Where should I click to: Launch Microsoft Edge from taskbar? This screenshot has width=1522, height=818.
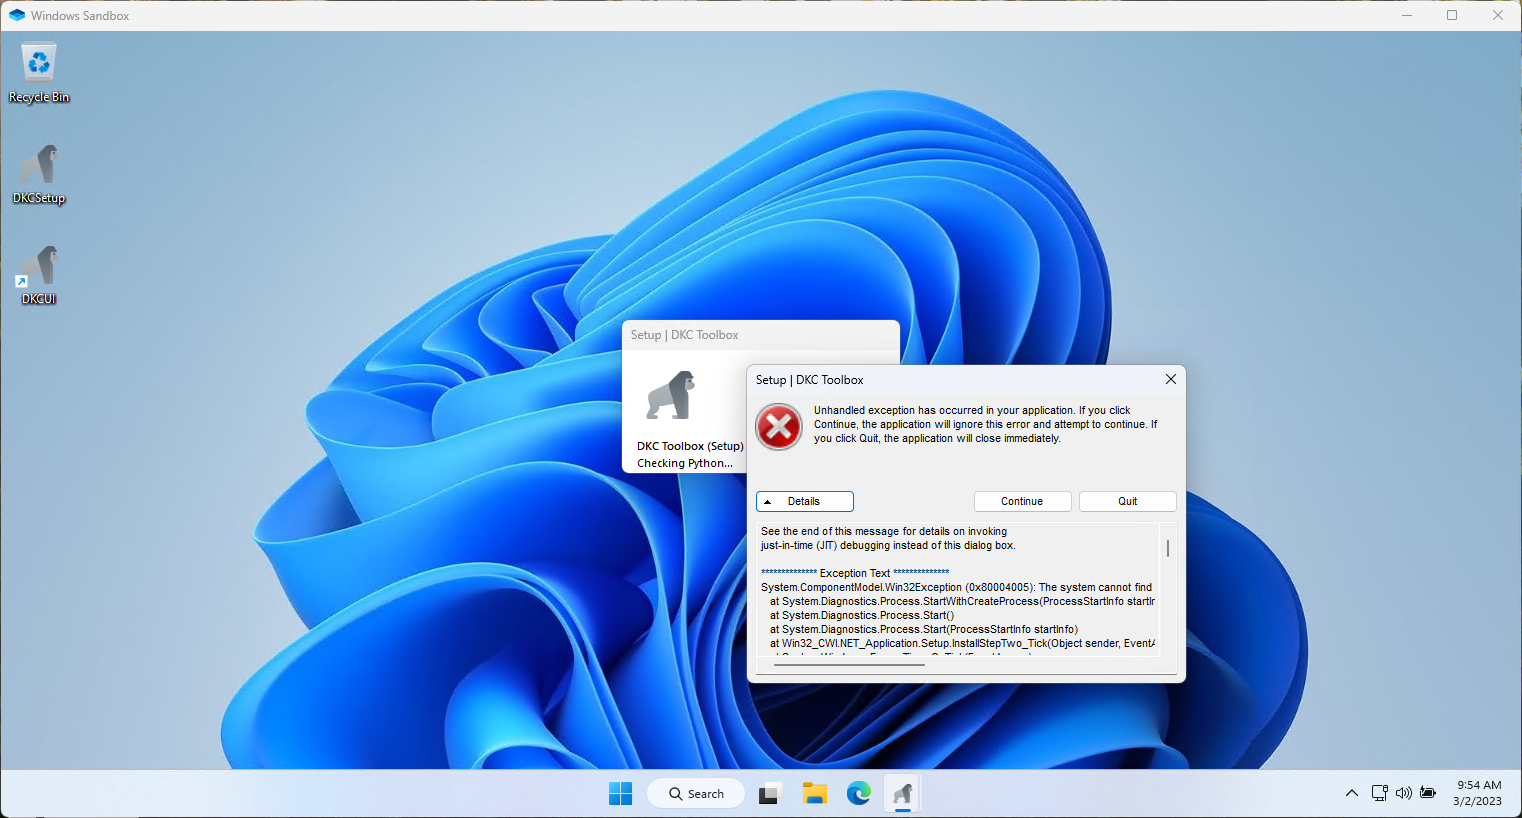coord(859,794)
